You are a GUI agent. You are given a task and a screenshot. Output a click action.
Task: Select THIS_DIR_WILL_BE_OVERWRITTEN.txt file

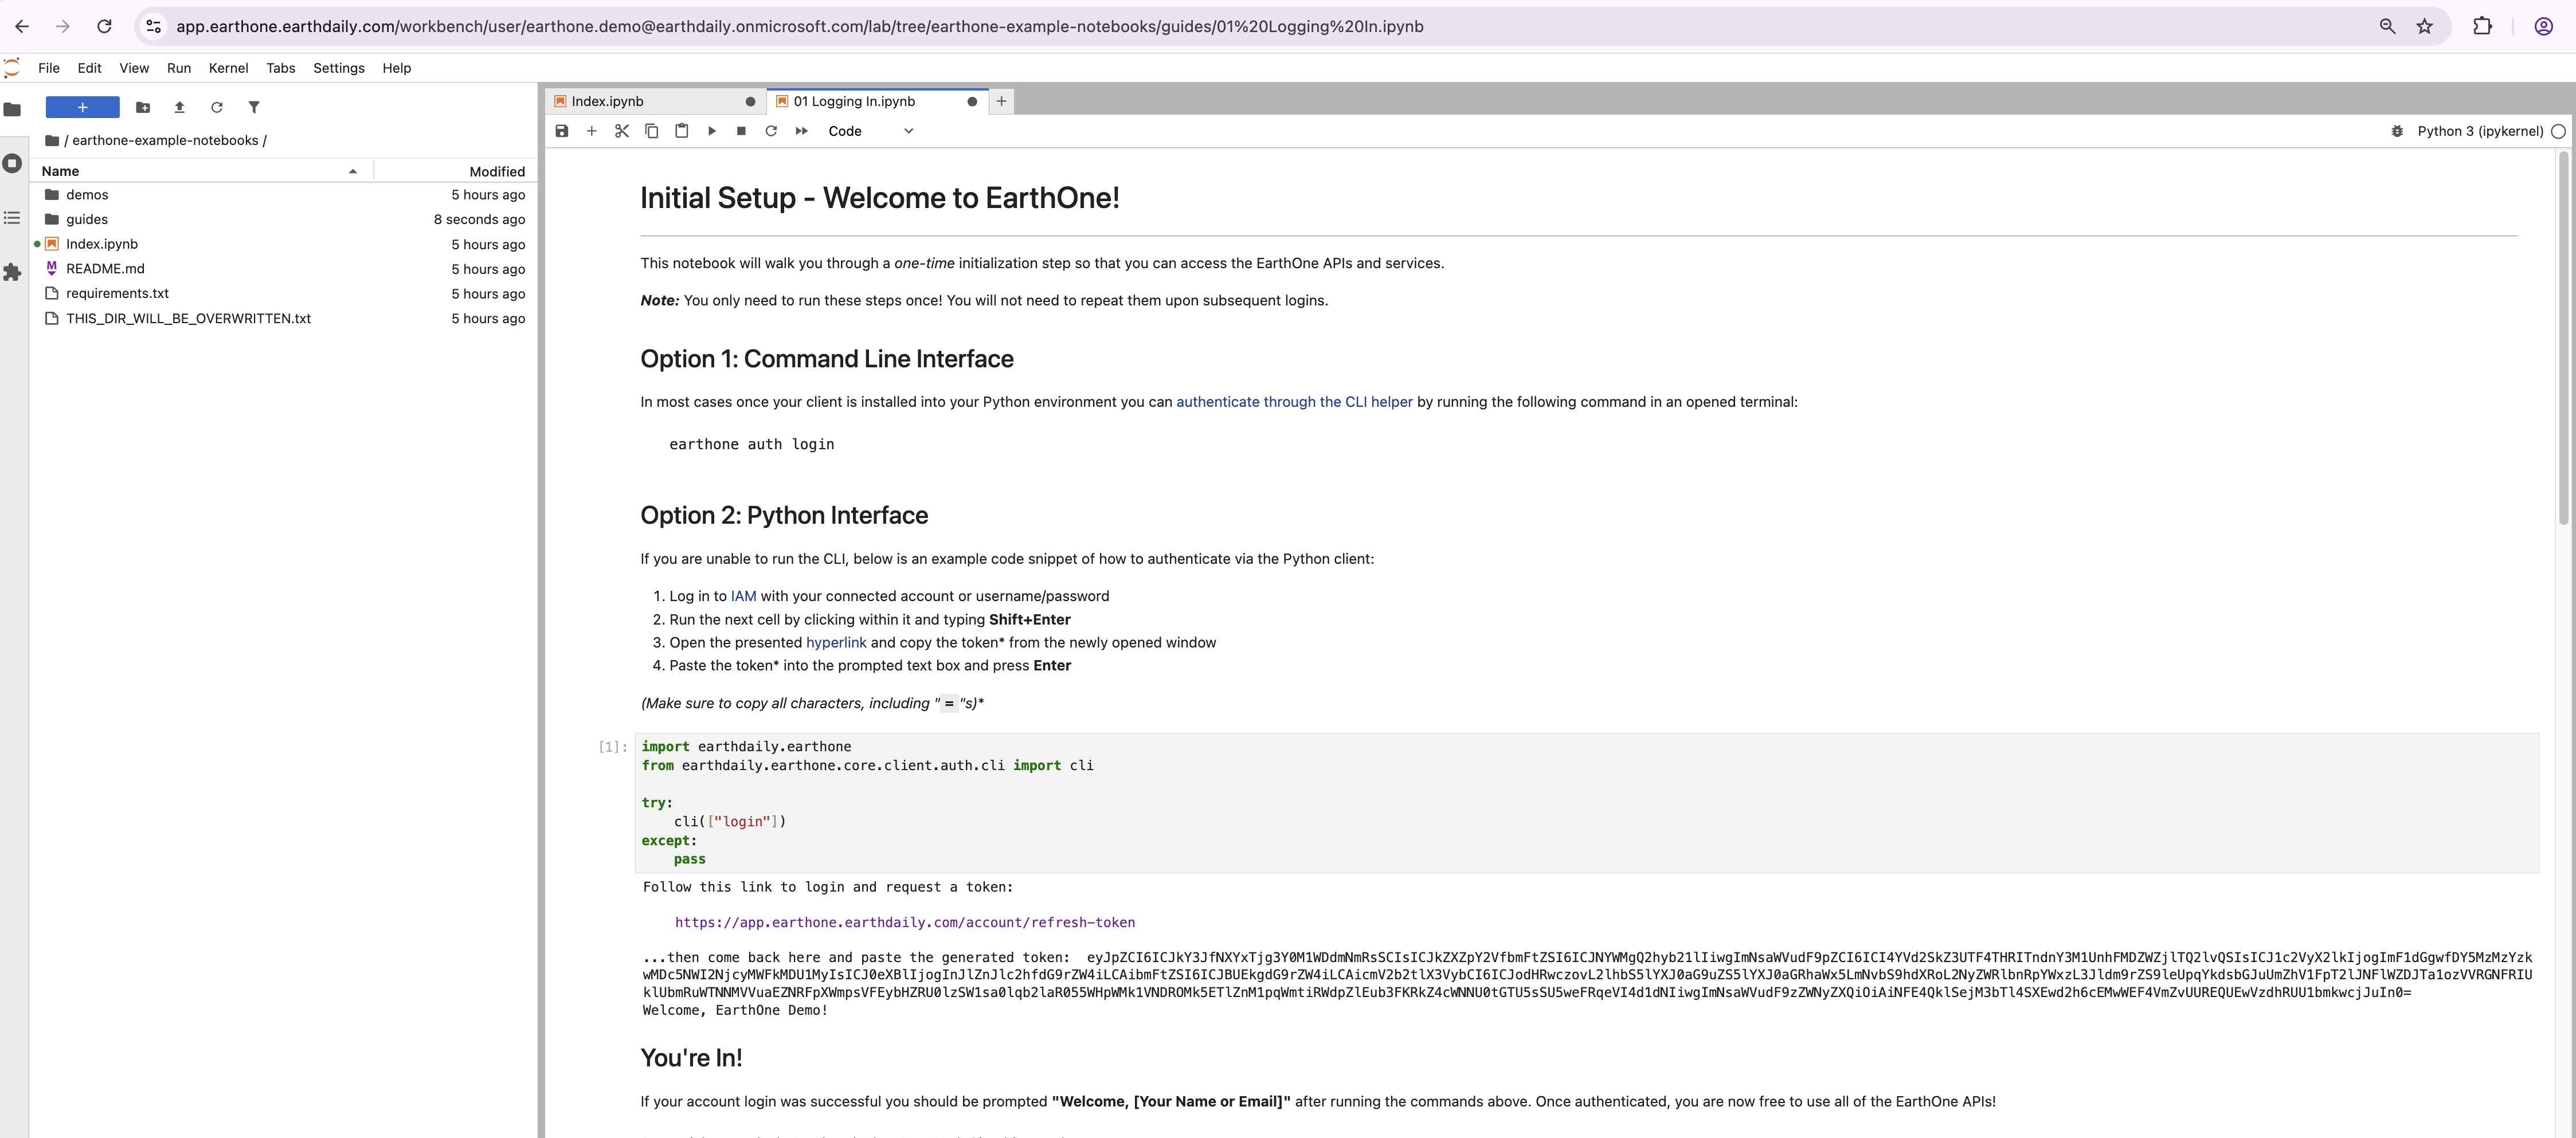coord(284,318)
